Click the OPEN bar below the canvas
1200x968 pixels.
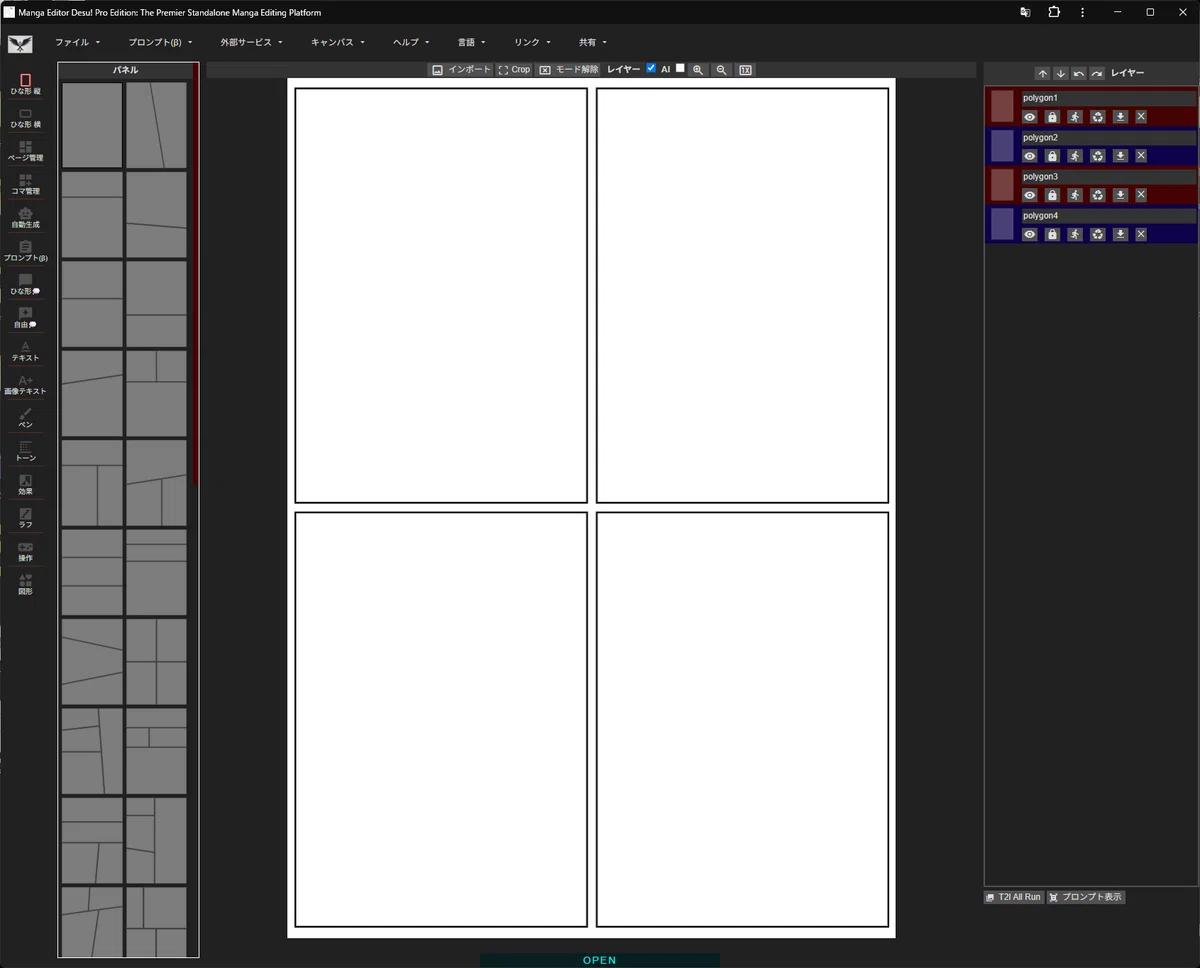599,960
